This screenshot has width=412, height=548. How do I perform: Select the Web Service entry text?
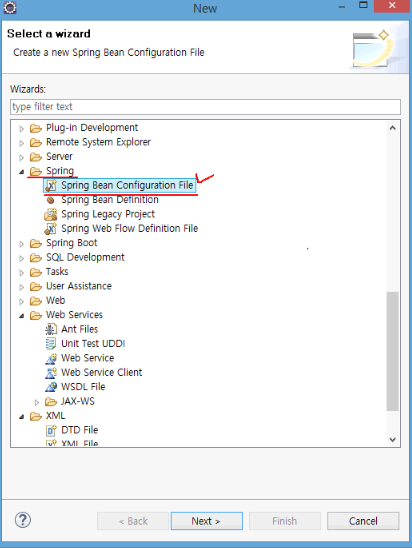tap(88, 358)
